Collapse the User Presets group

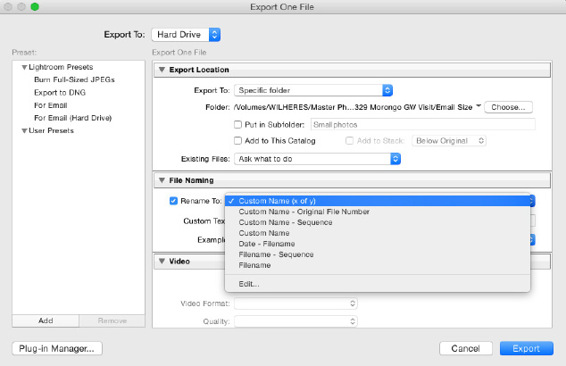tap(24, 131)
